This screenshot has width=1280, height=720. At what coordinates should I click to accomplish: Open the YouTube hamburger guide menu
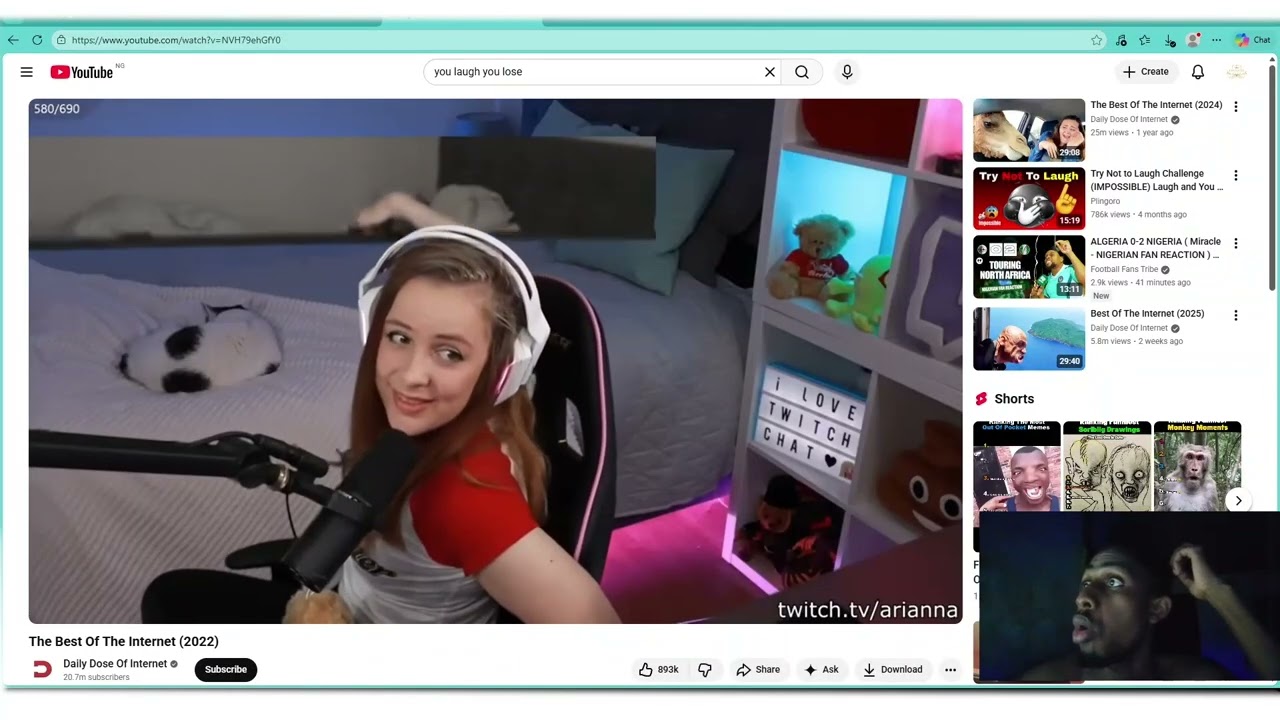[x=27, y=72]
